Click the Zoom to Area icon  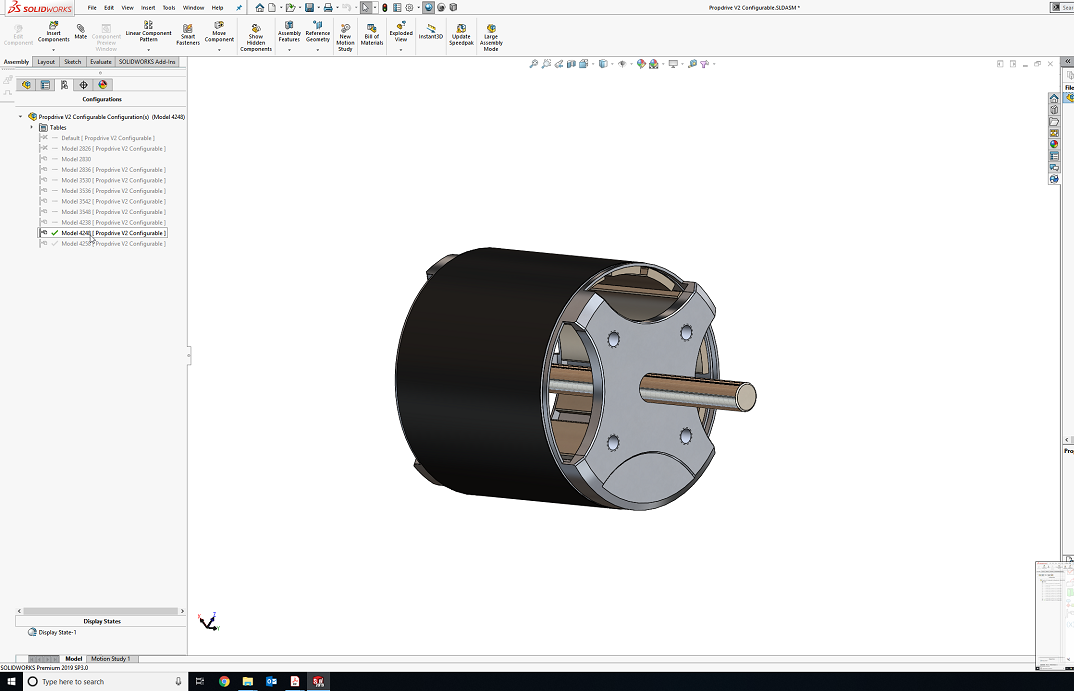click(546, 64)
